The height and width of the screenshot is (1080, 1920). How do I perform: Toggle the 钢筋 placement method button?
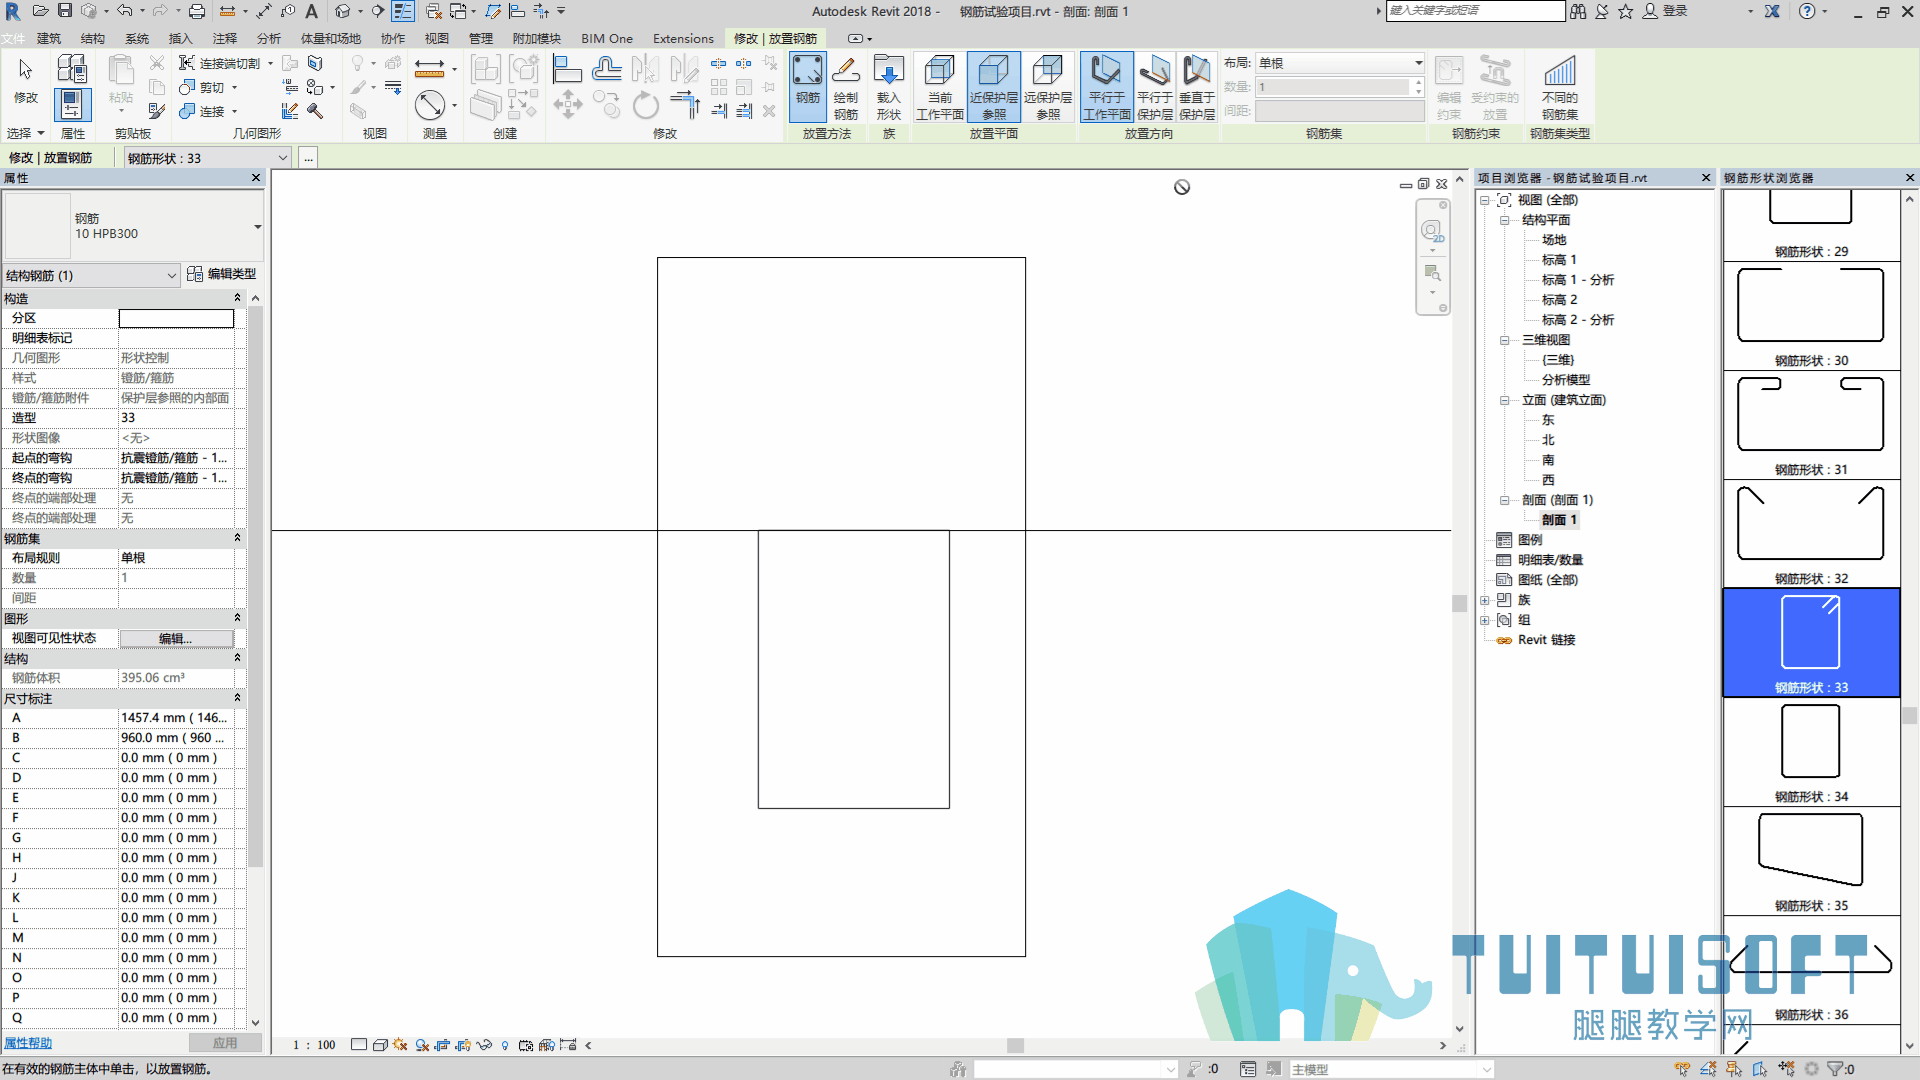point(807,88)
